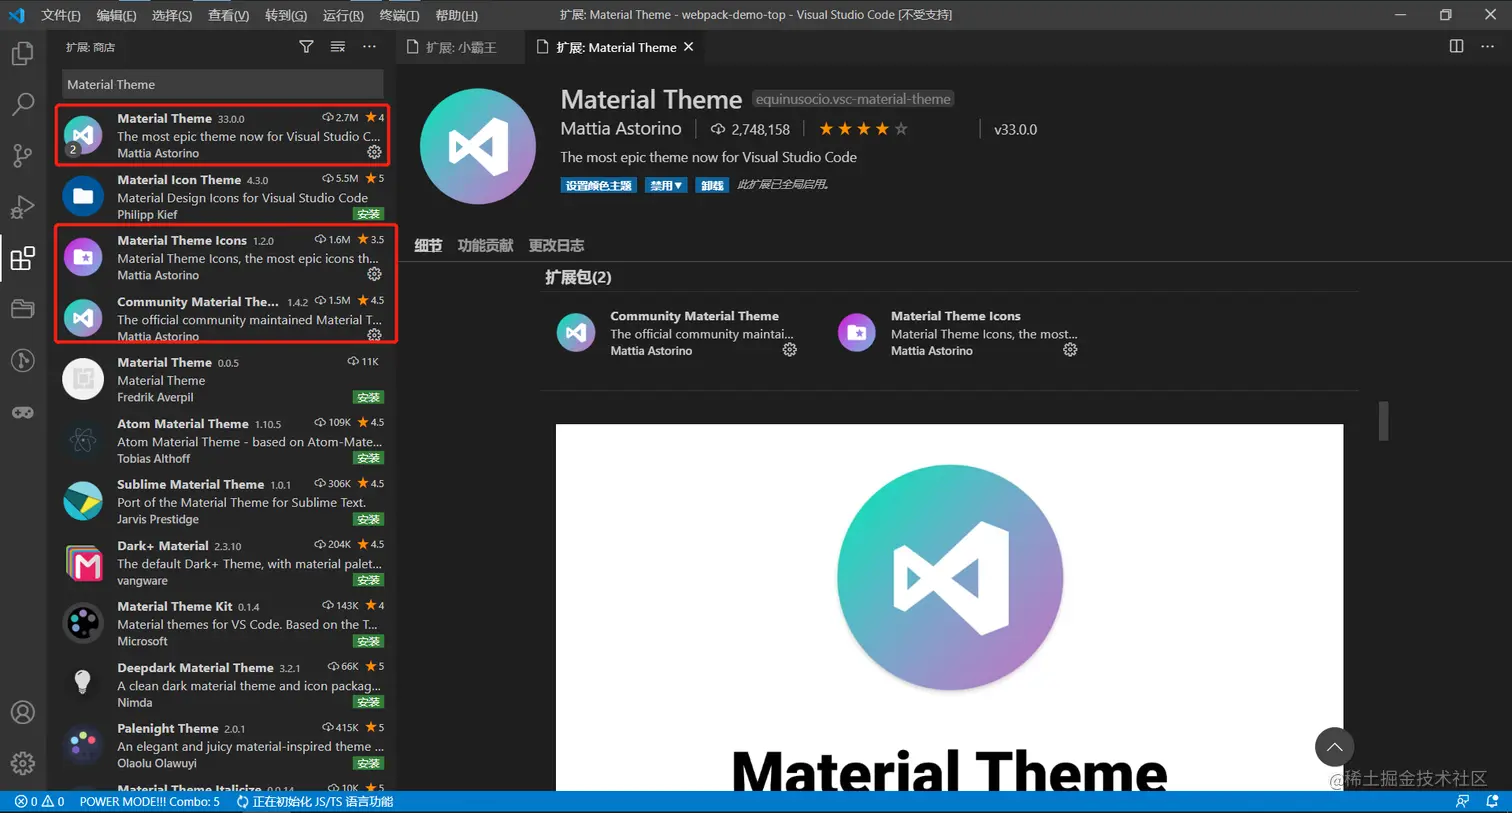Open the 终端(T) menu

click(x=400, y=15)
